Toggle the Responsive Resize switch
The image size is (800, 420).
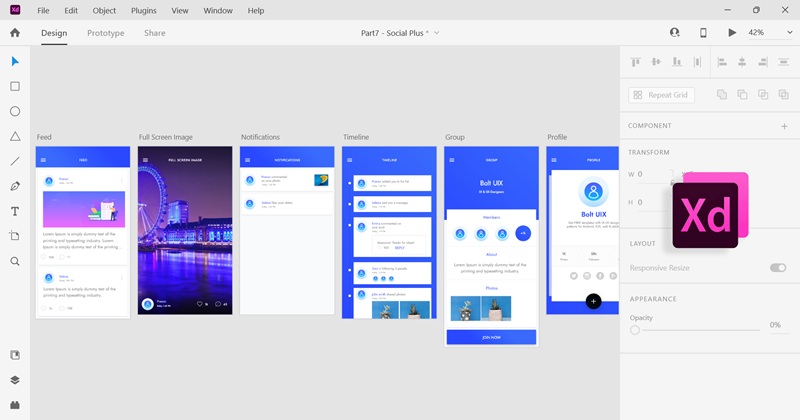[x=778, y=268]
